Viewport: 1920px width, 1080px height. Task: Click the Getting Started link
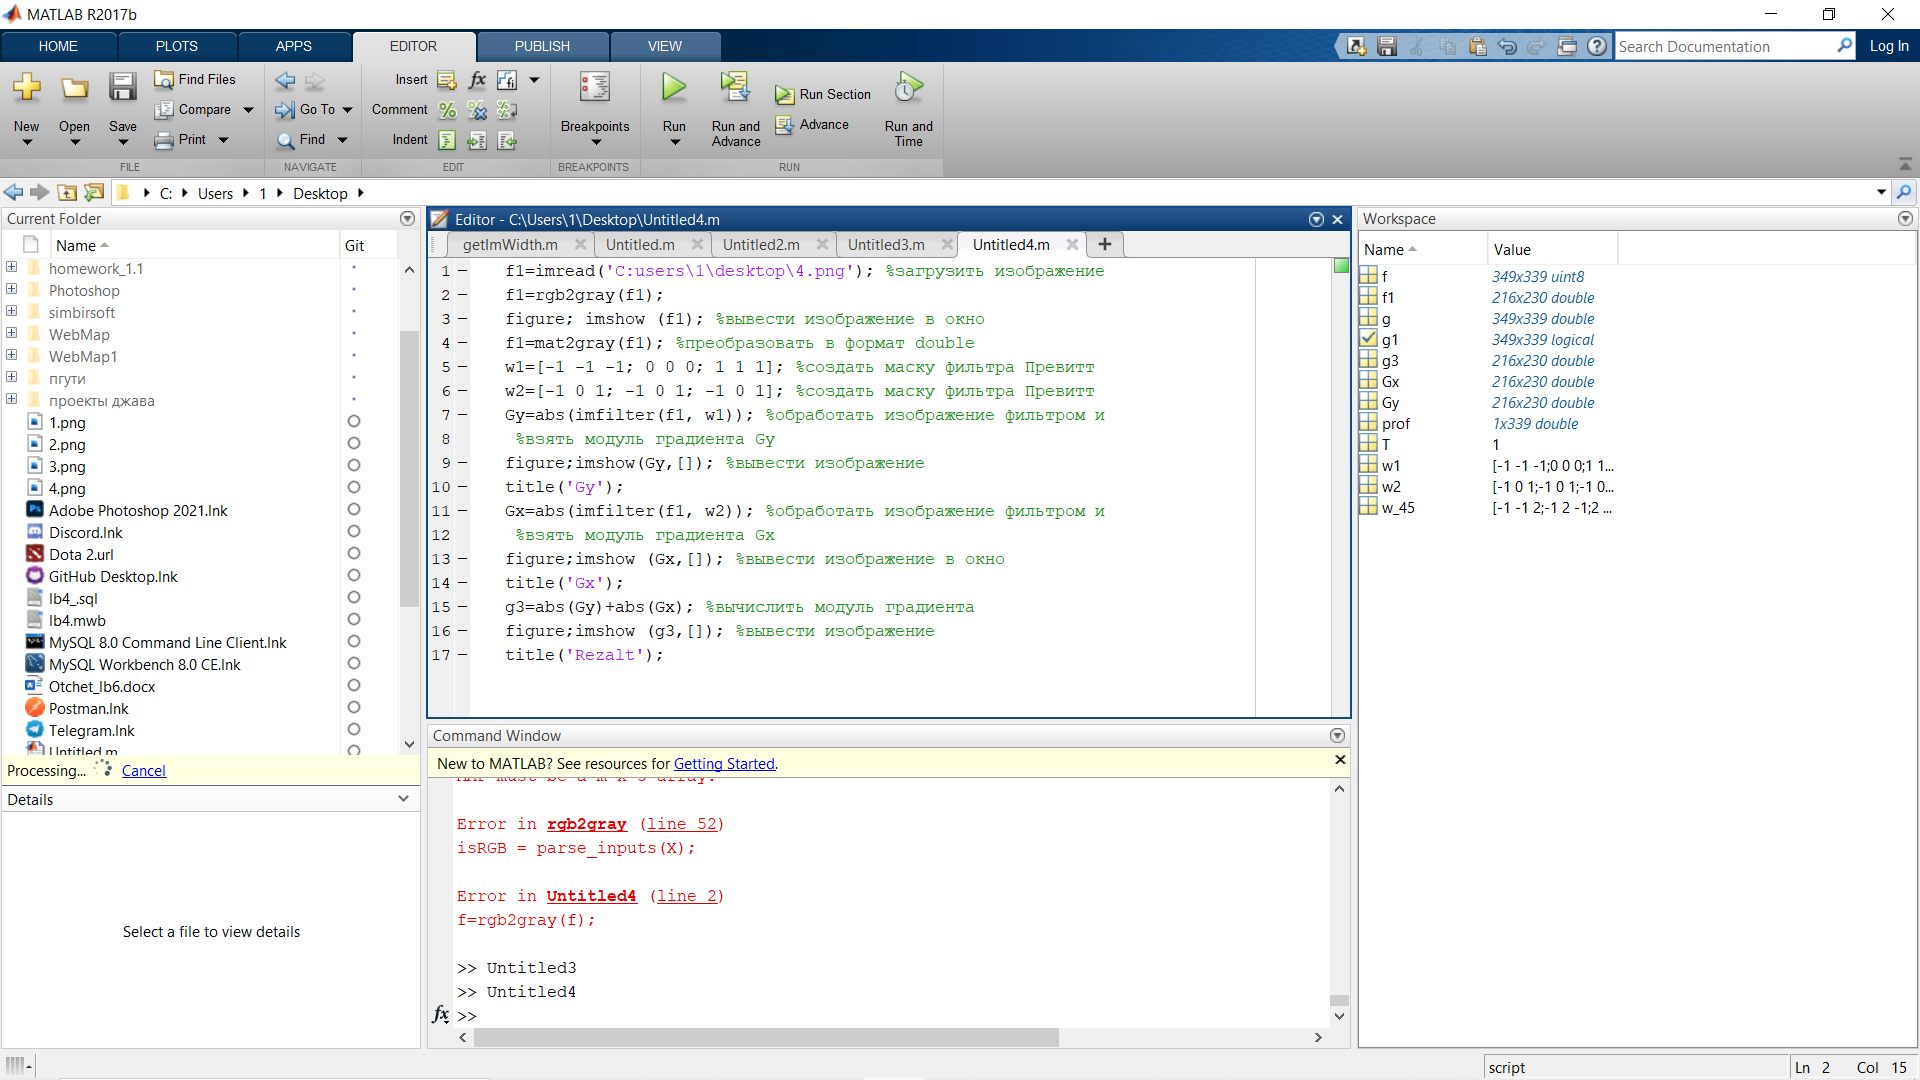724,764
